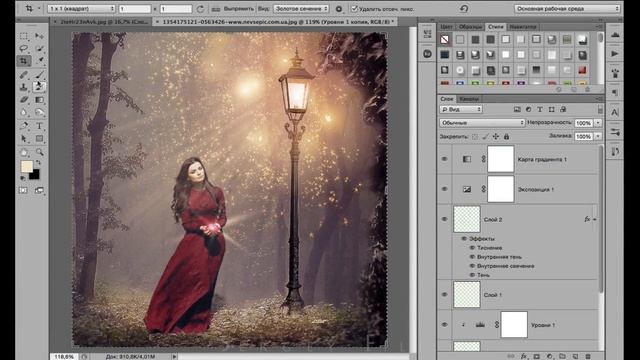Viewport: 640px width, 360px height.
Task: Select the Type tool
Action: click(39, 126)
